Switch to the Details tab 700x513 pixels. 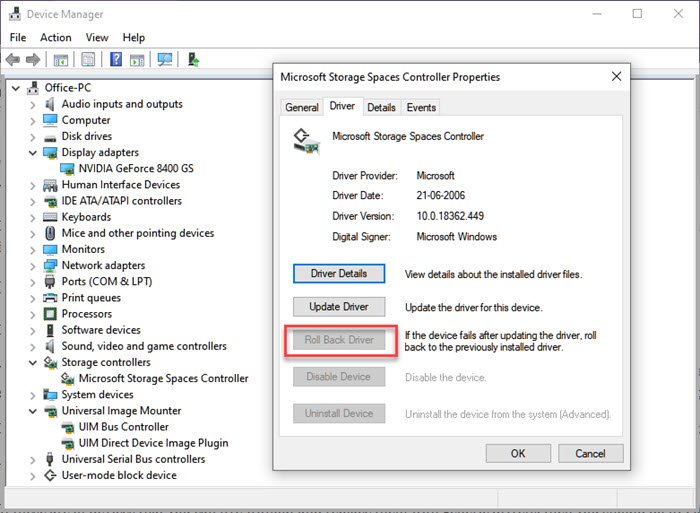point(381,108)
